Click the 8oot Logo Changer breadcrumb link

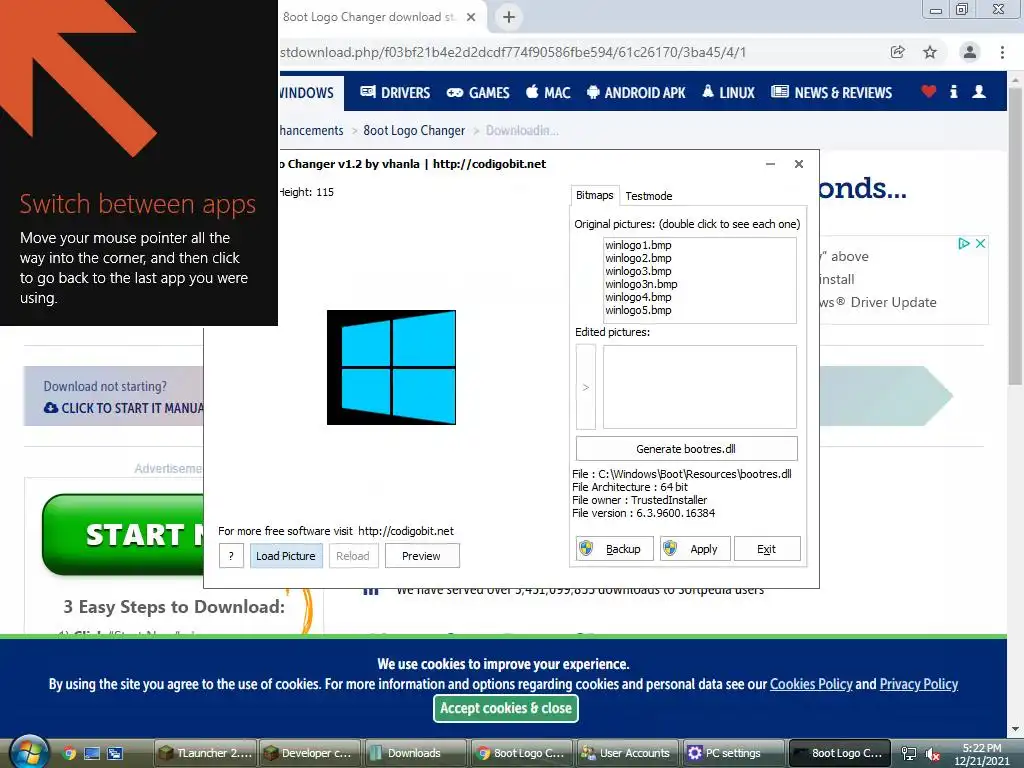414,131
